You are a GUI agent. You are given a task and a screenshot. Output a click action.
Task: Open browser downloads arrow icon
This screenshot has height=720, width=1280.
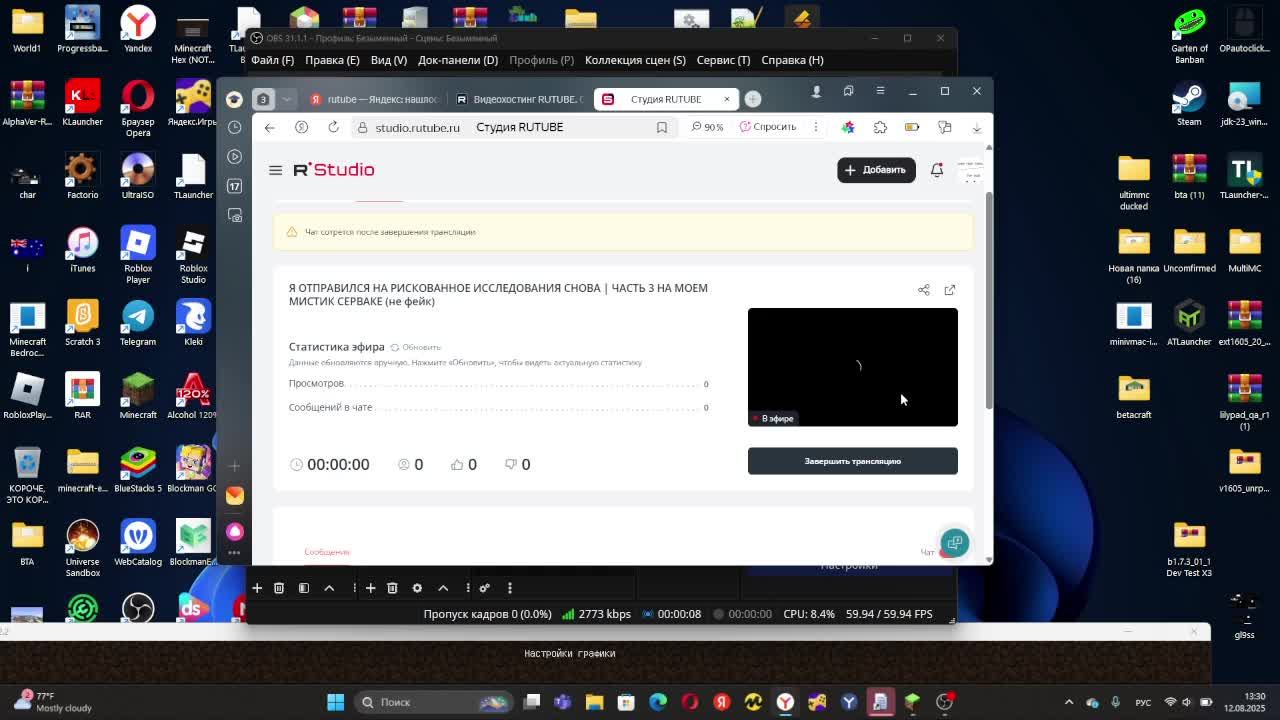976,127
